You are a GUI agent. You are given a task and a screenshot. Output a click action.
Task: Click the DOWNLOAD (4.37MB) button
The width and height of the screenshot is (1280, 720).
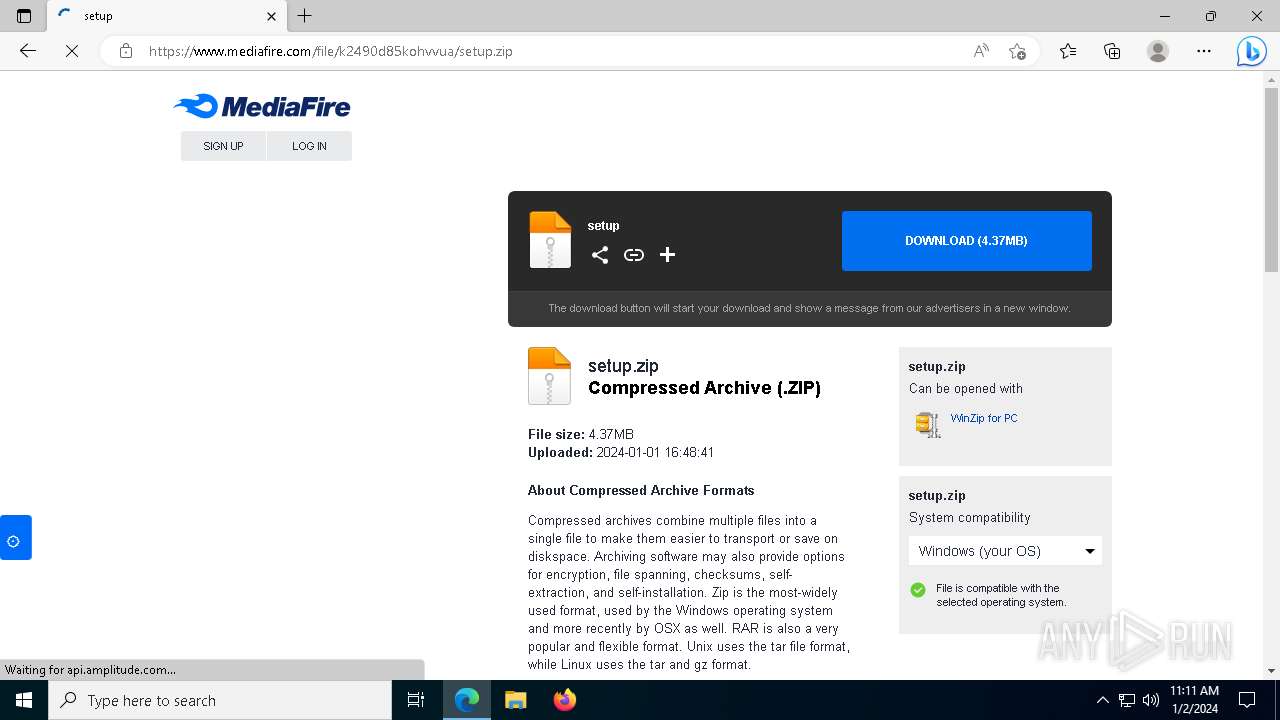[x=966, y=241]
